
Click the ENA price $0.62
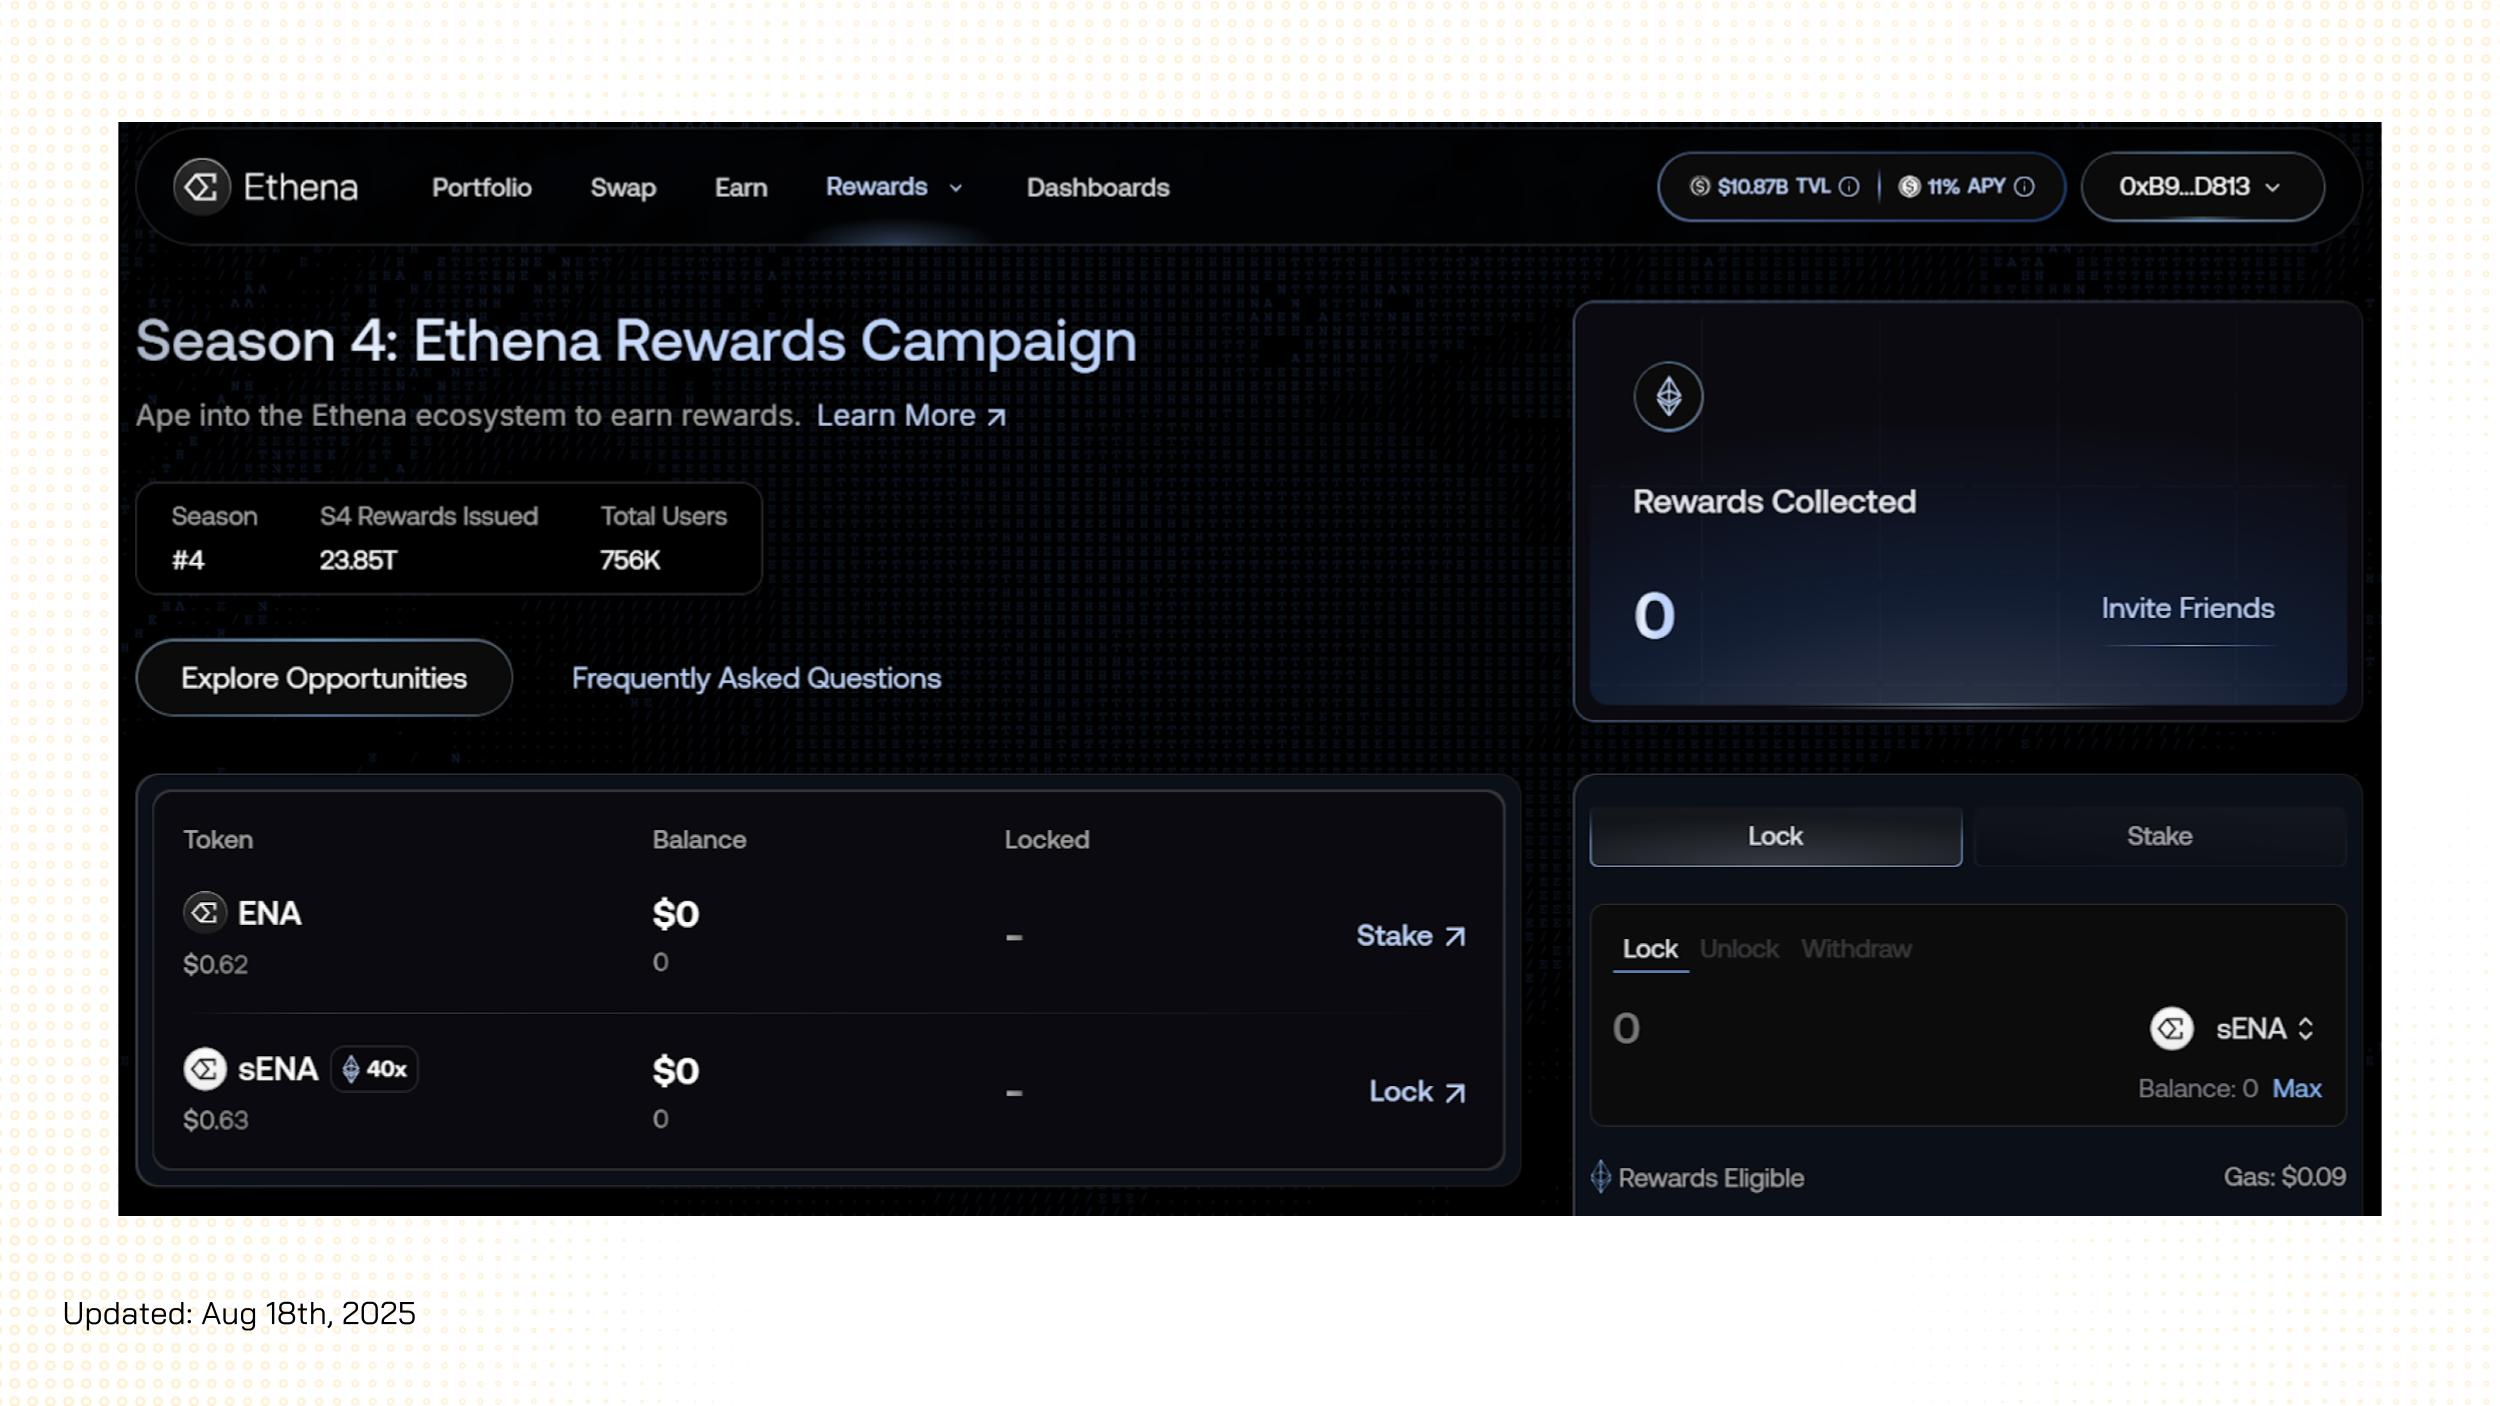coord(215,964)
